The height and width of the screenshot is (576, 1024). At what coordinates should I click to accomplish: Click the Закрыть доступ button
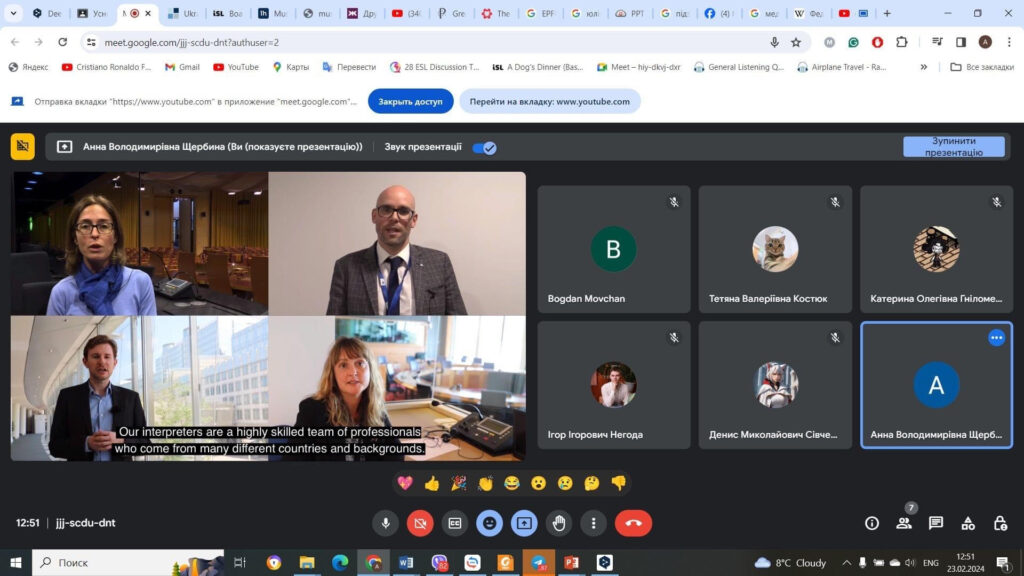point(410,102)
